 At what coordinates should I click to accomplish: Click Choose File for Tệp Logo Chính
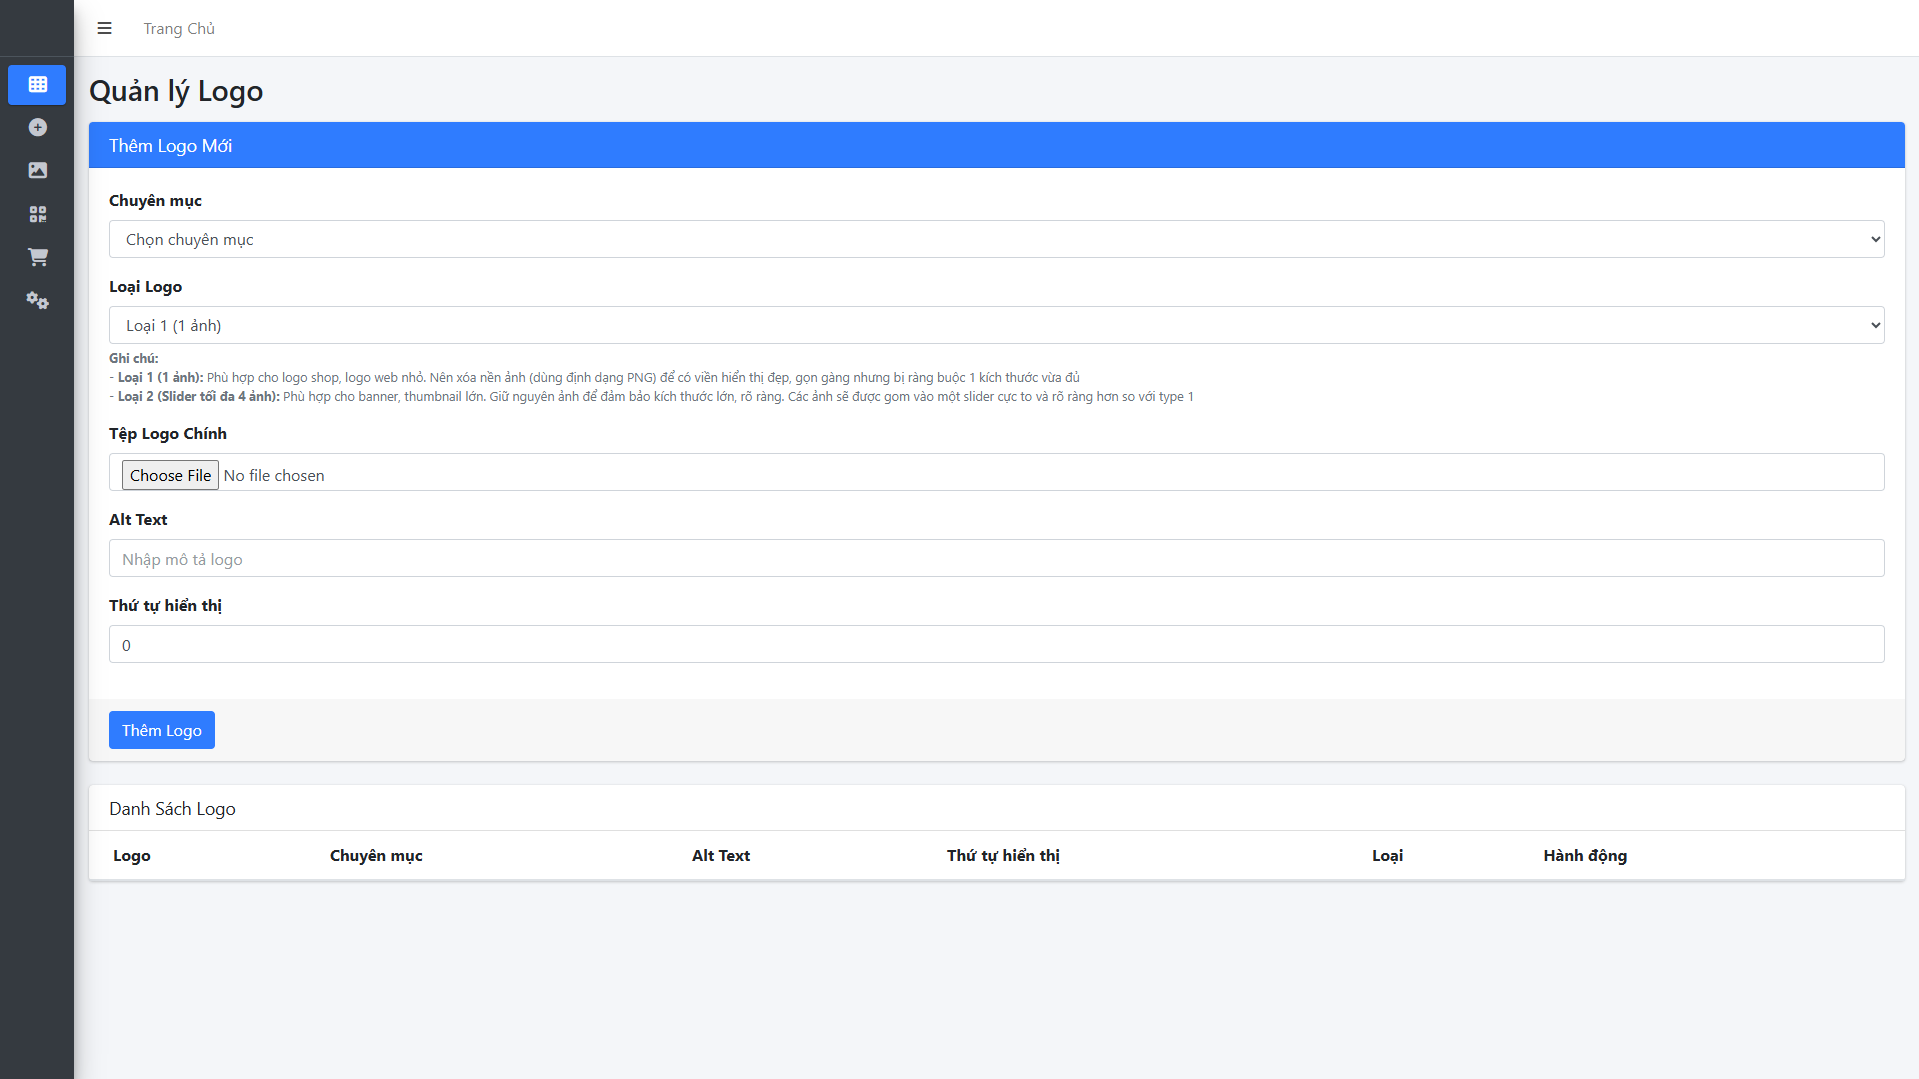coord(170,475)
